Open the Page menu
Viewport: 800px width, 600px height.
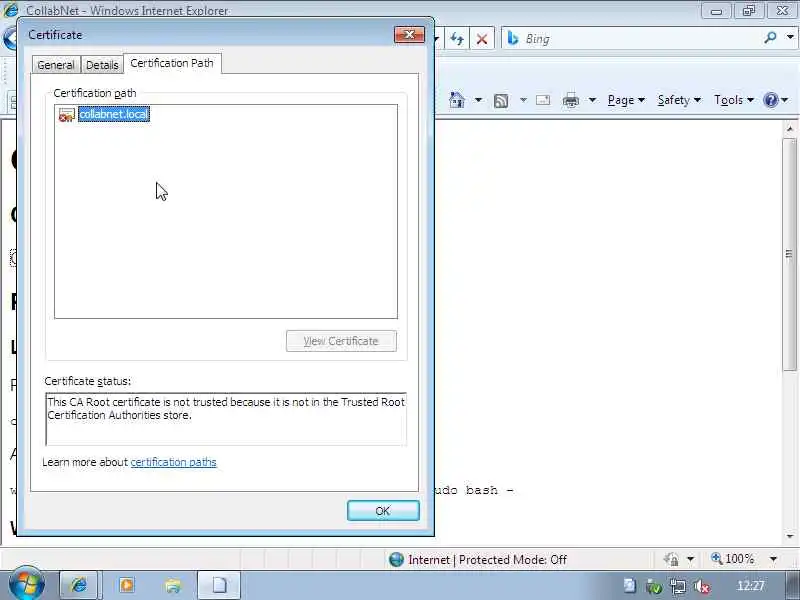pyautogui.click(x=626, y=100)
